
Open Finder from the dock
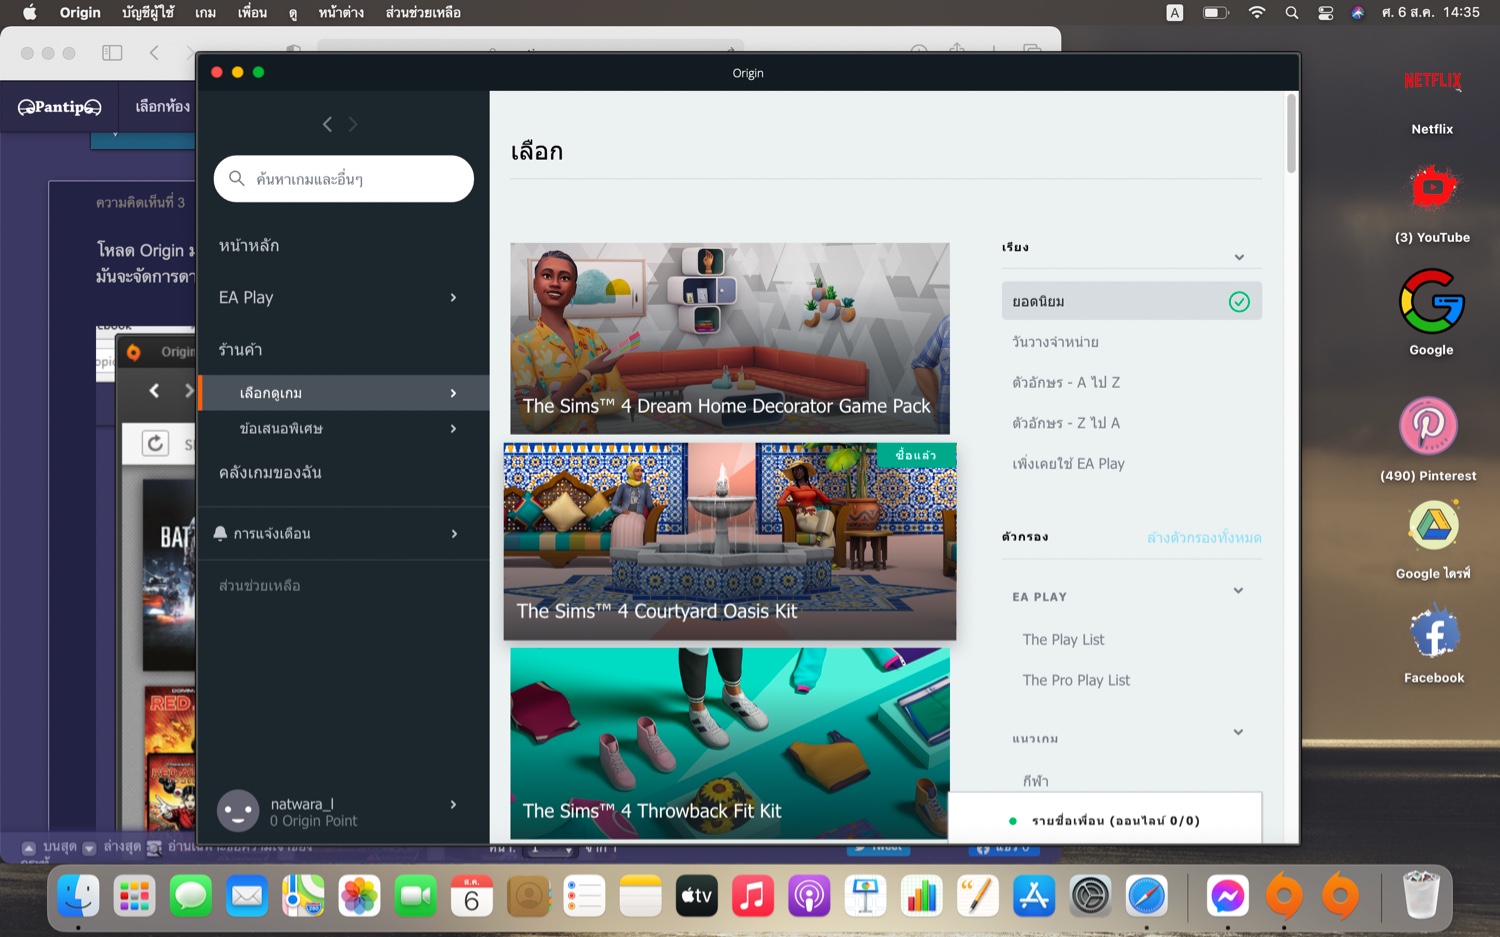tap(78, 896)
